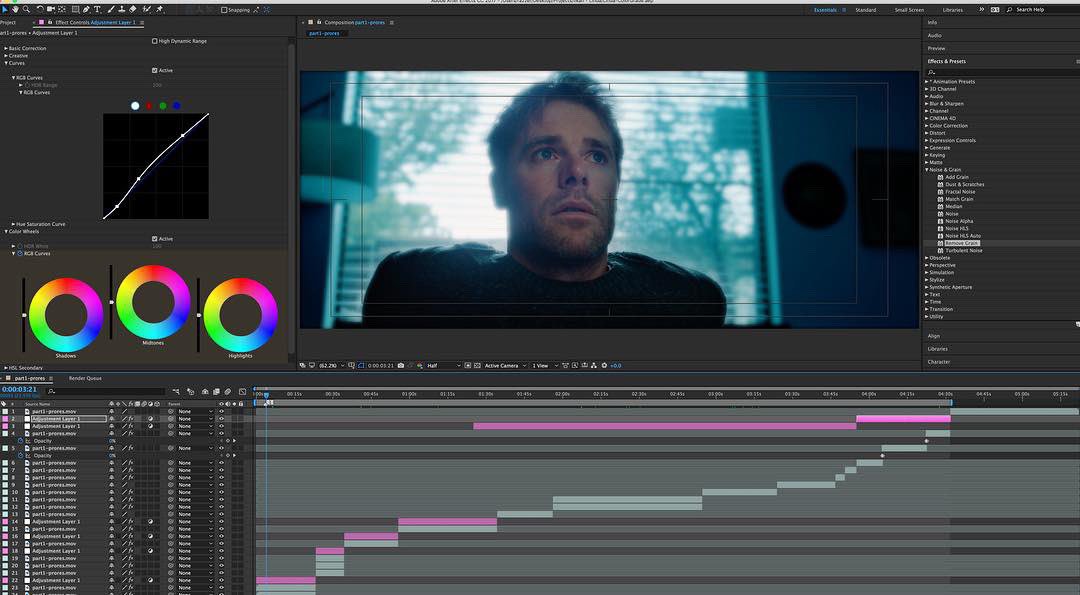This screenshot has height=595, width=1080.
Task: Select the Clone Stamp tool
Action: (x=121, y=9)
